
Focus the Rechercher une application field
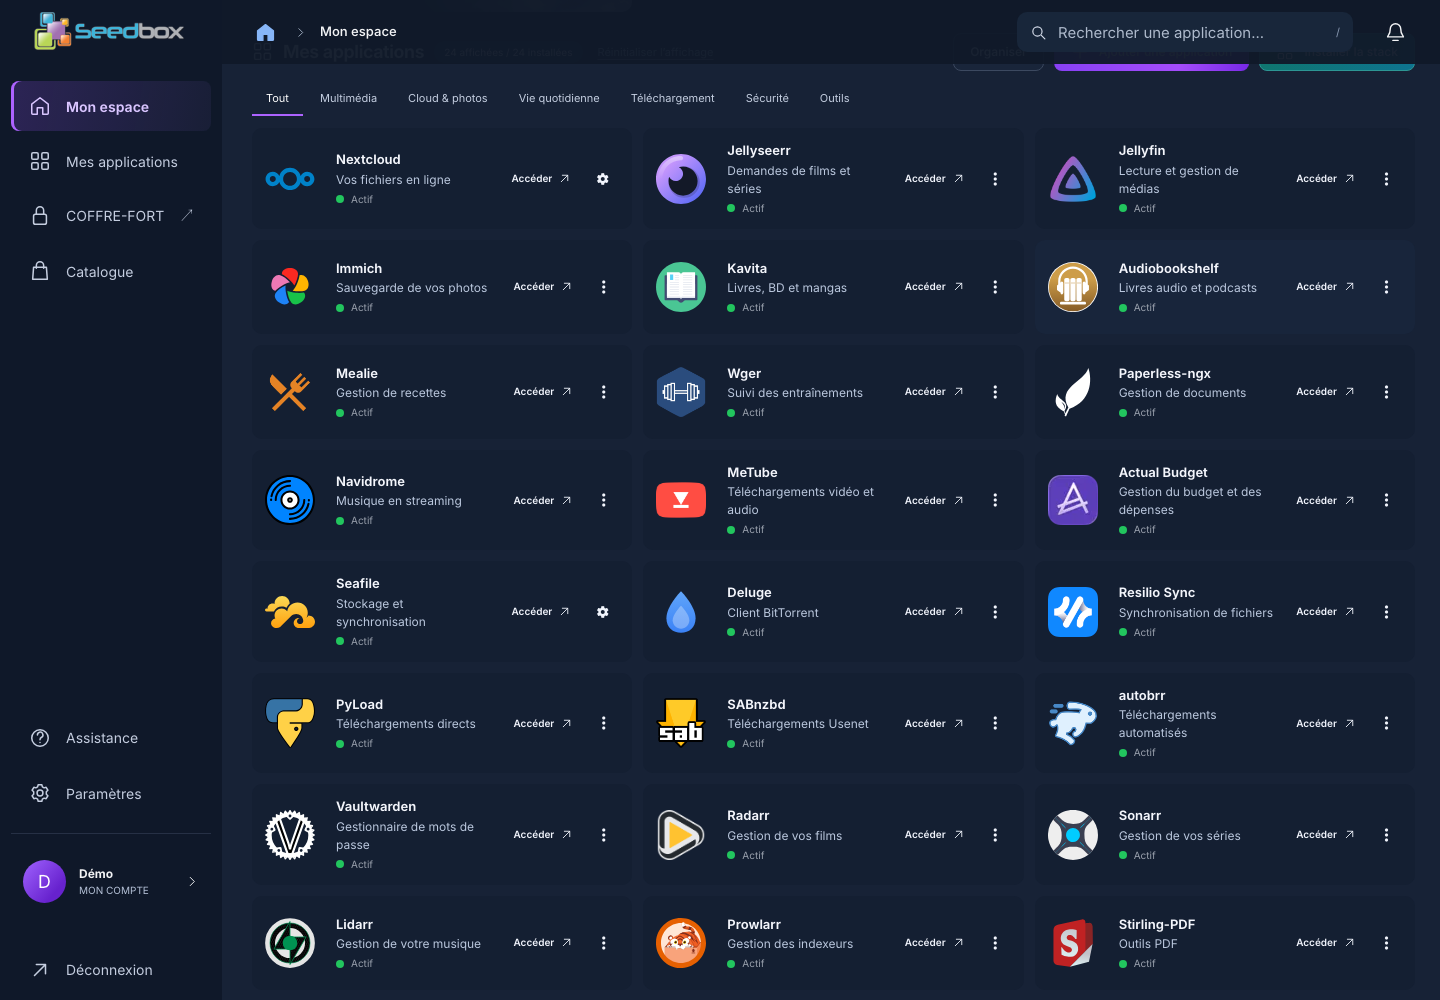click(x=1185, y=32)
